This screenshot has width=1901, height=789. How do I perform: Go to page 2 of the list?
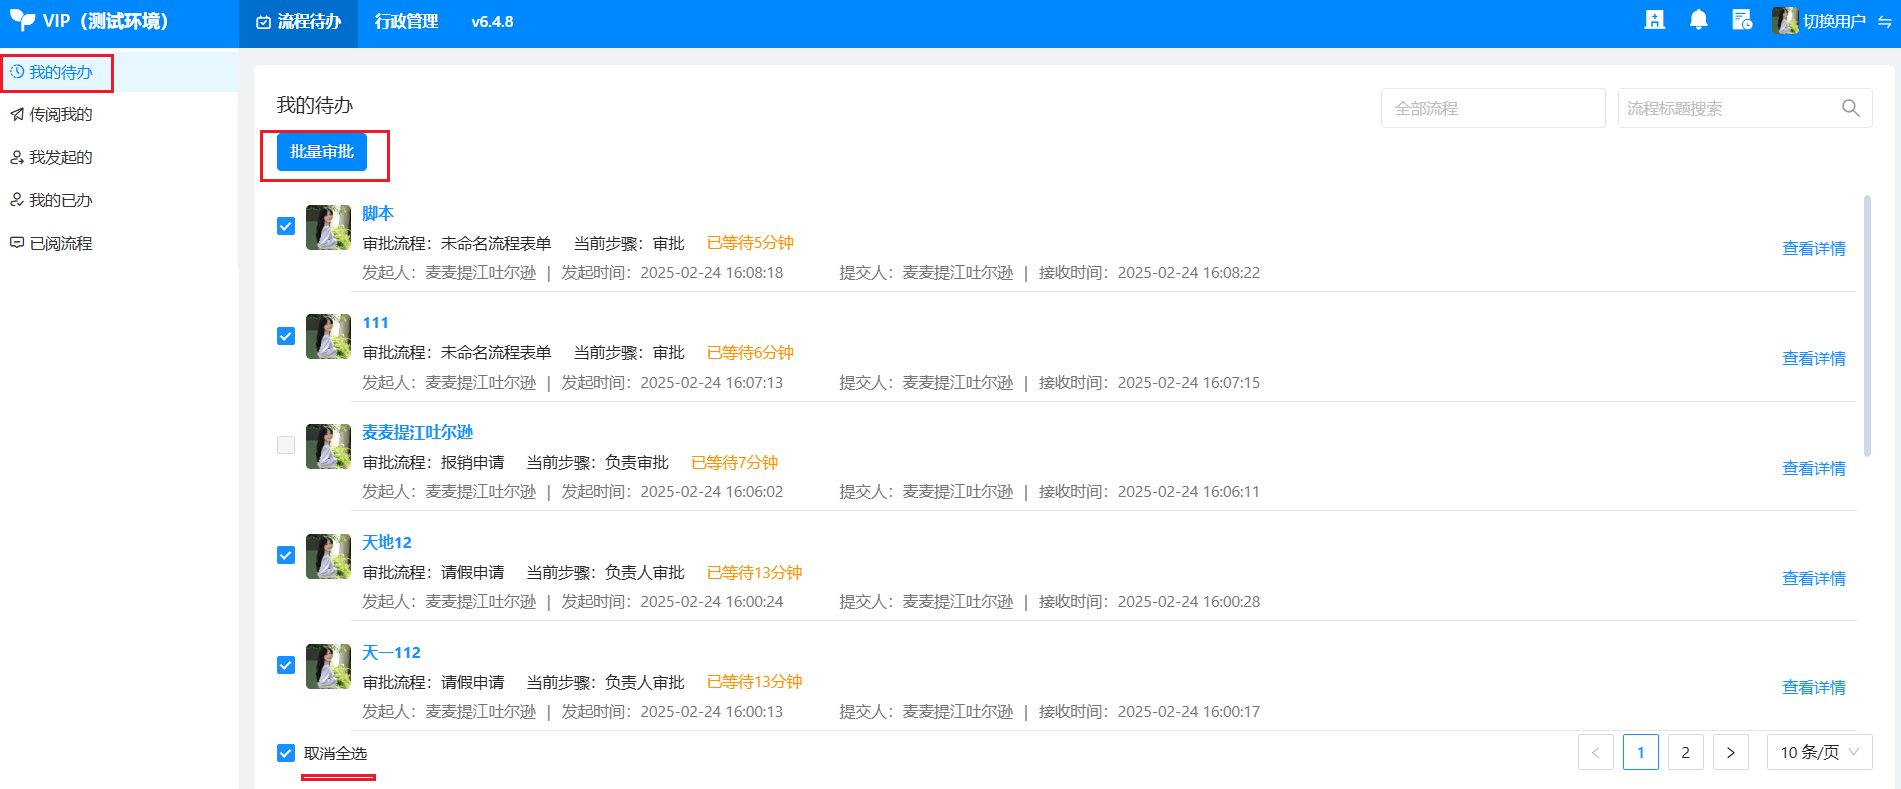point(1685,752)
